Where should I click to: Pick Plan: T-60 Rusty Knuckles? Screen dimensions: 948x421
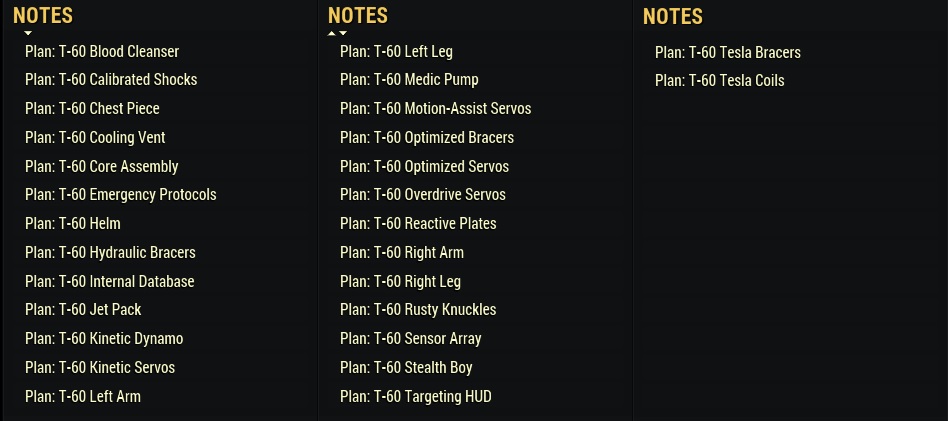coord(418,310)
